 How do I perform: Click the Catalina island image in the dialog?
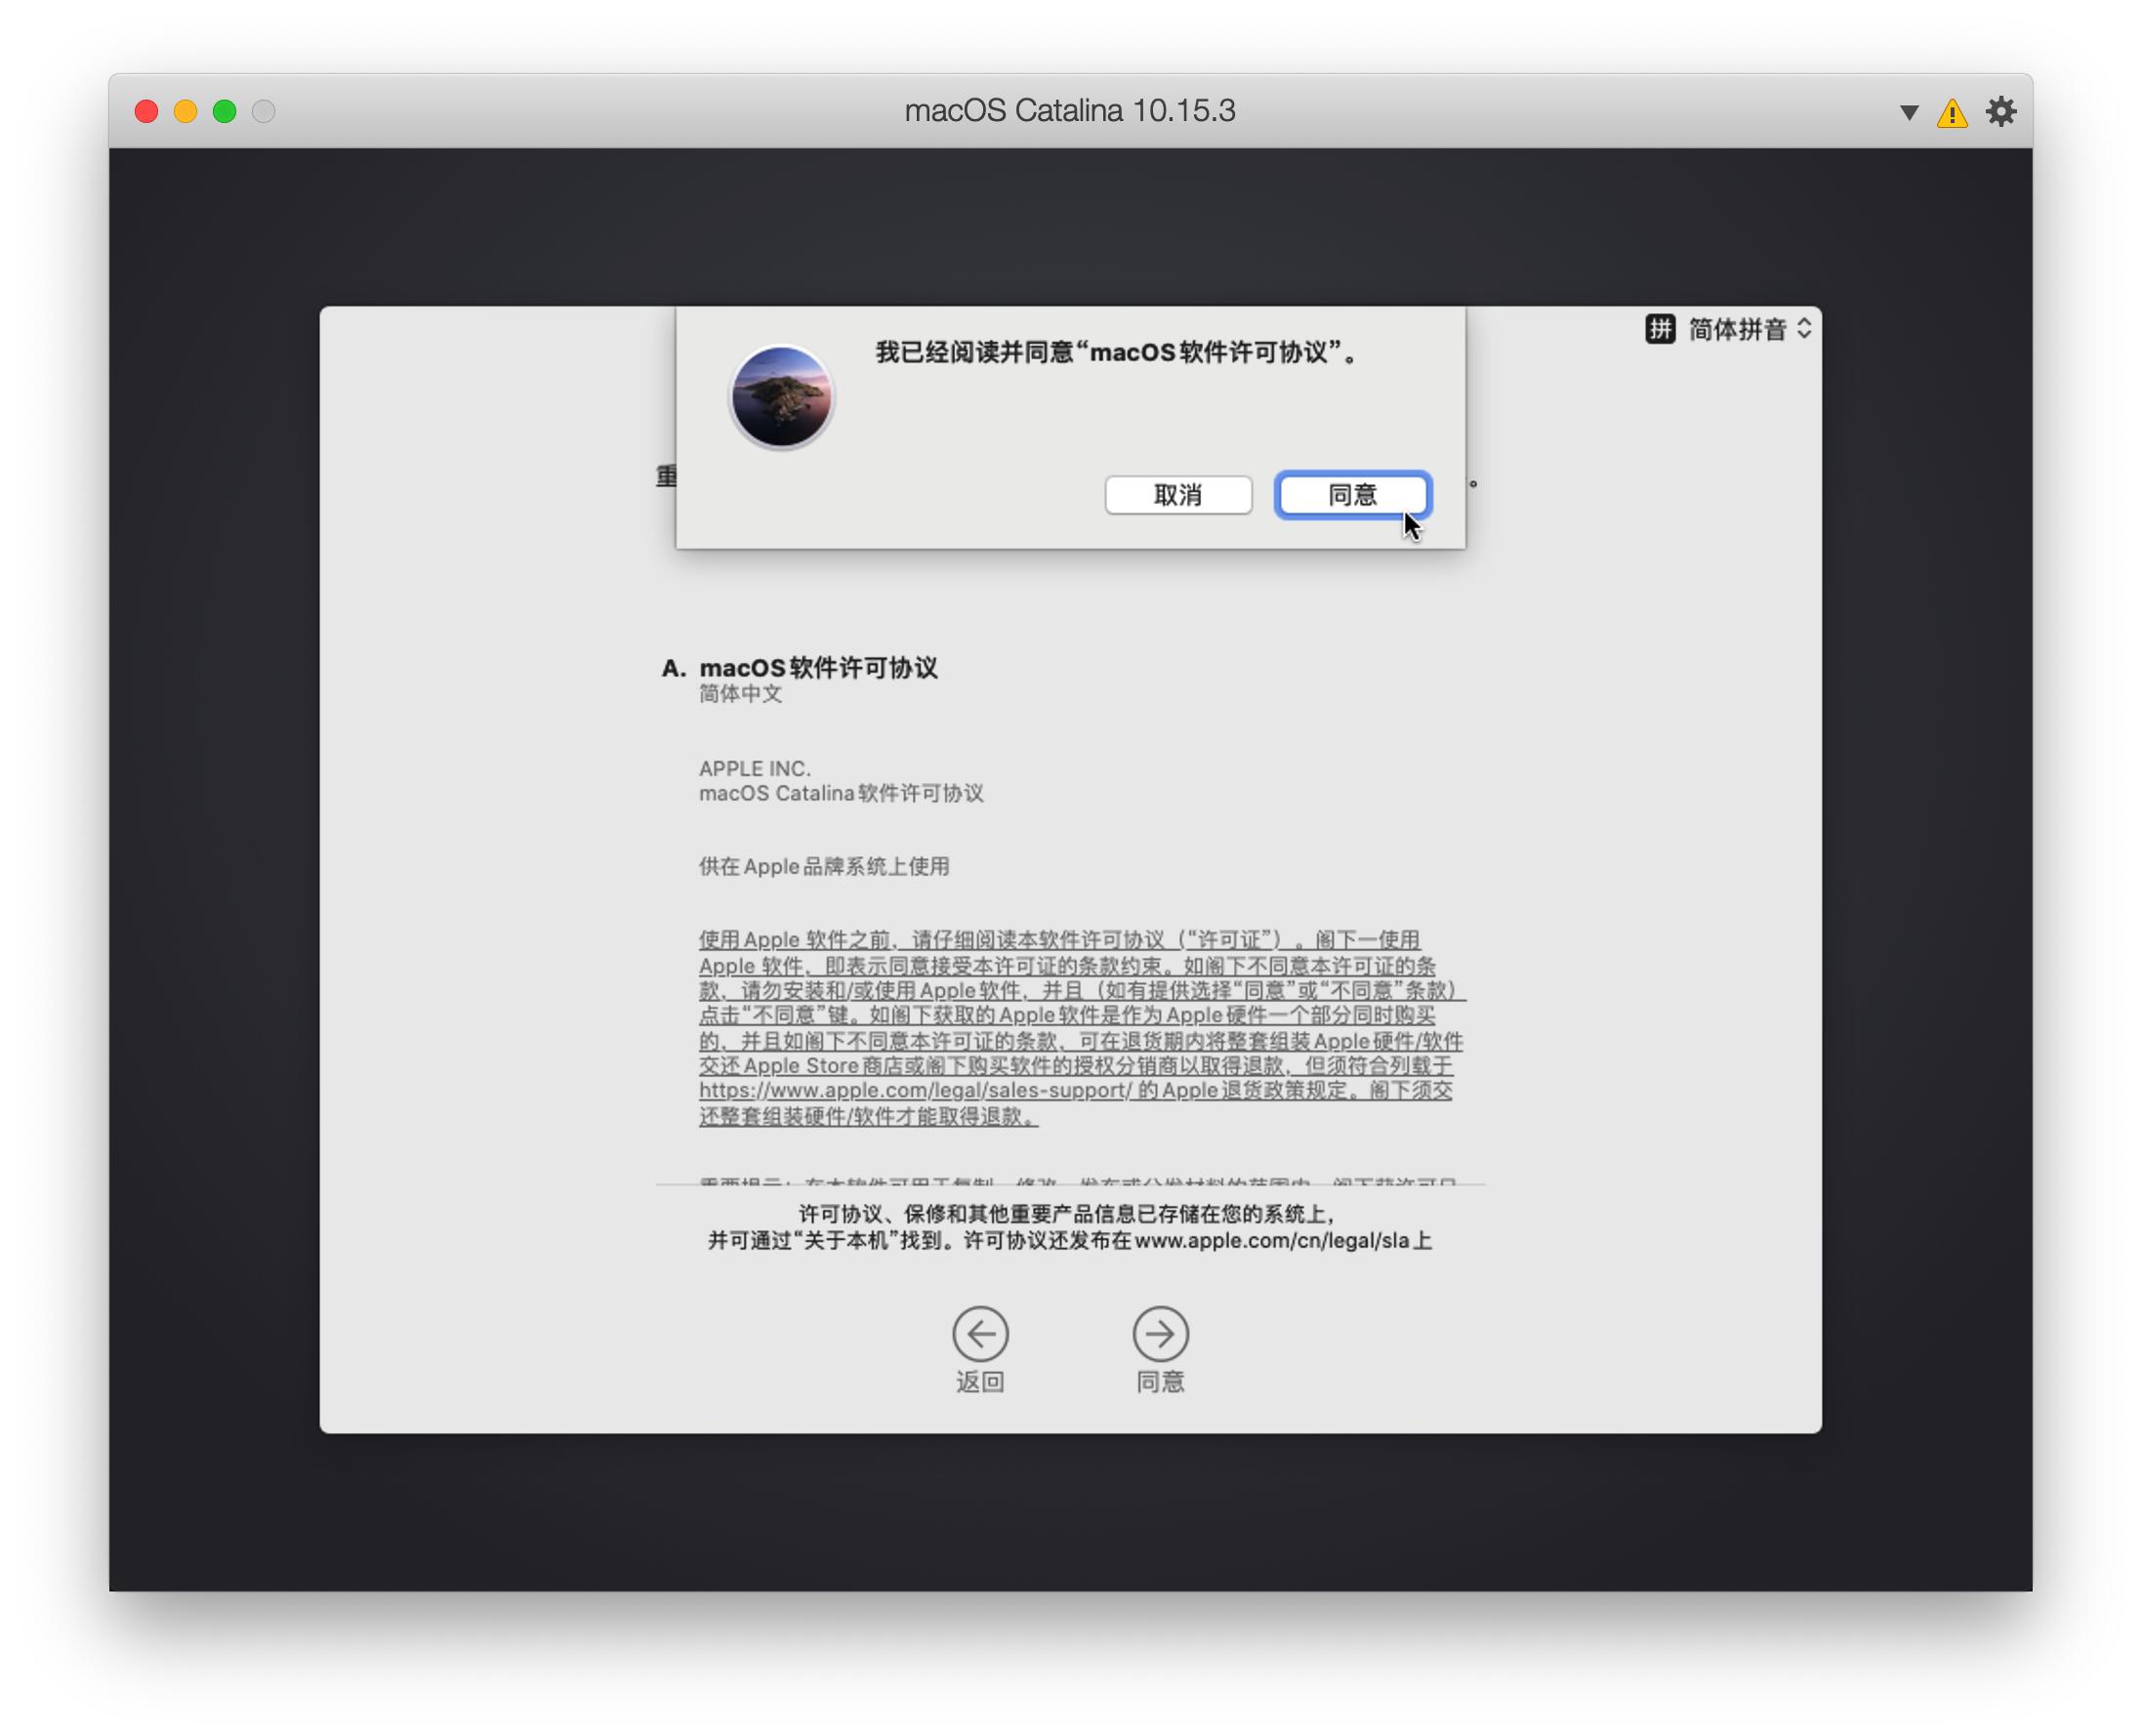(782, 396)
